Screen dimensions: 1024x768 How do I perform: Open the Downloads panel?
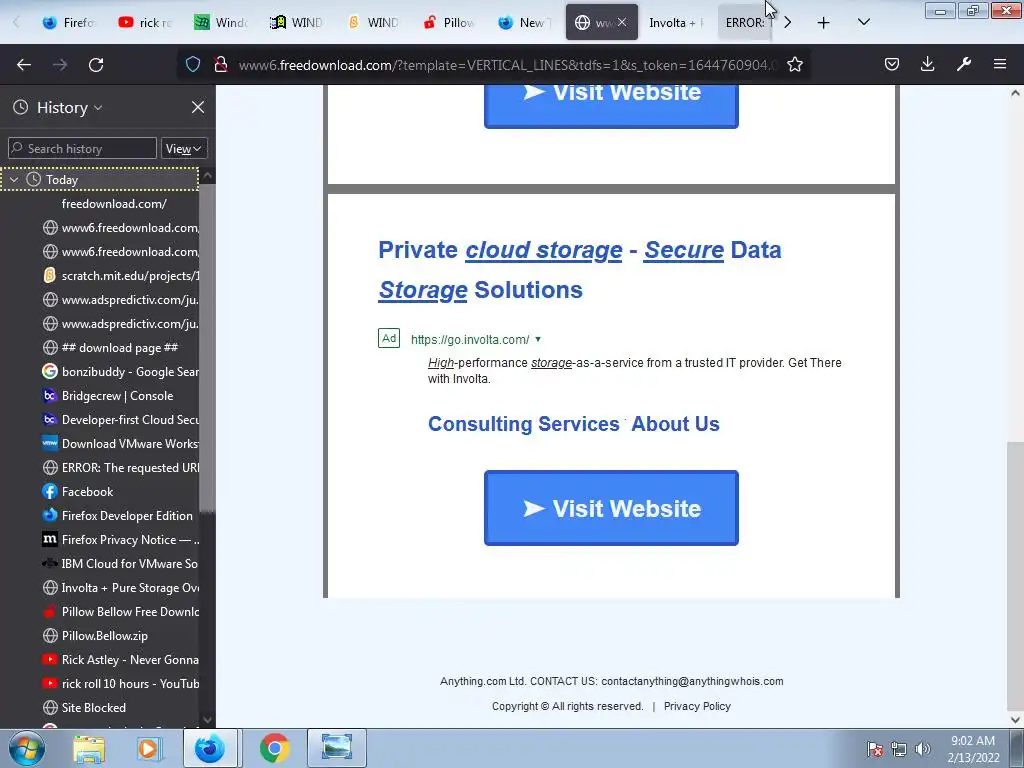click(x=927, y=64)
